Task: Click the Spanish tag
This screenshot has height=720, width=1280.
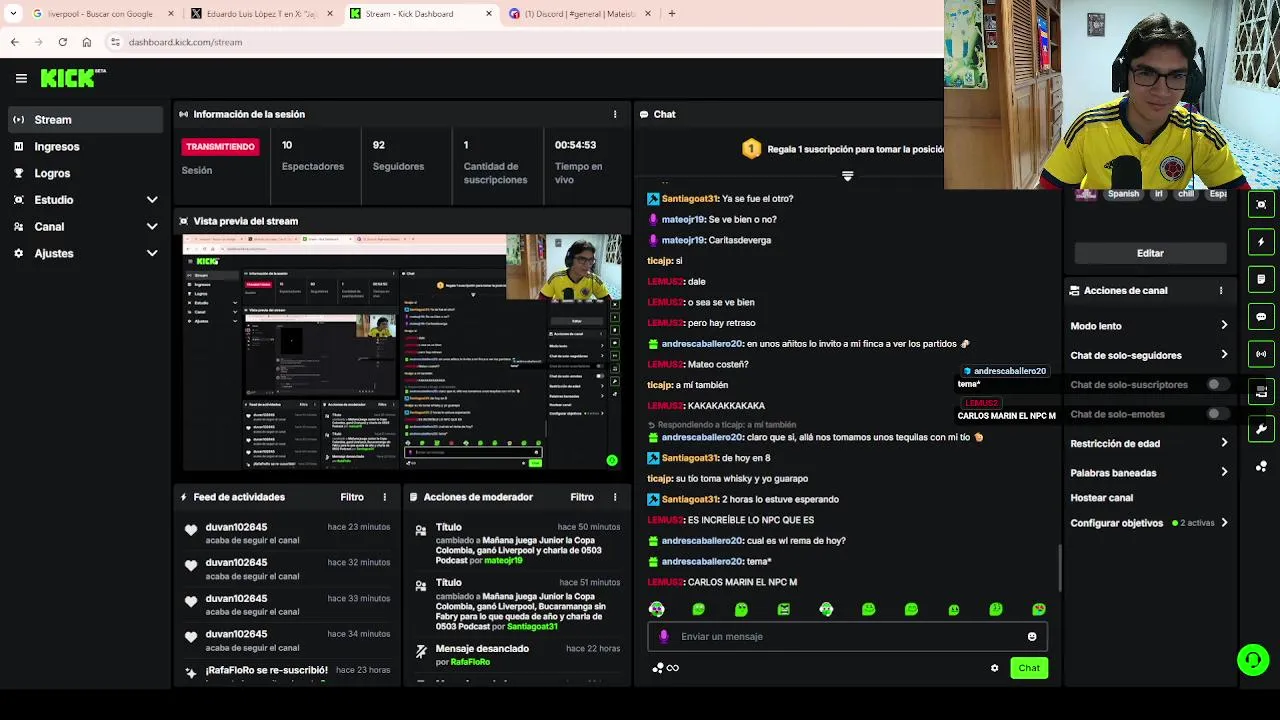Action: pyautogui.click(x=1123, y=194)
